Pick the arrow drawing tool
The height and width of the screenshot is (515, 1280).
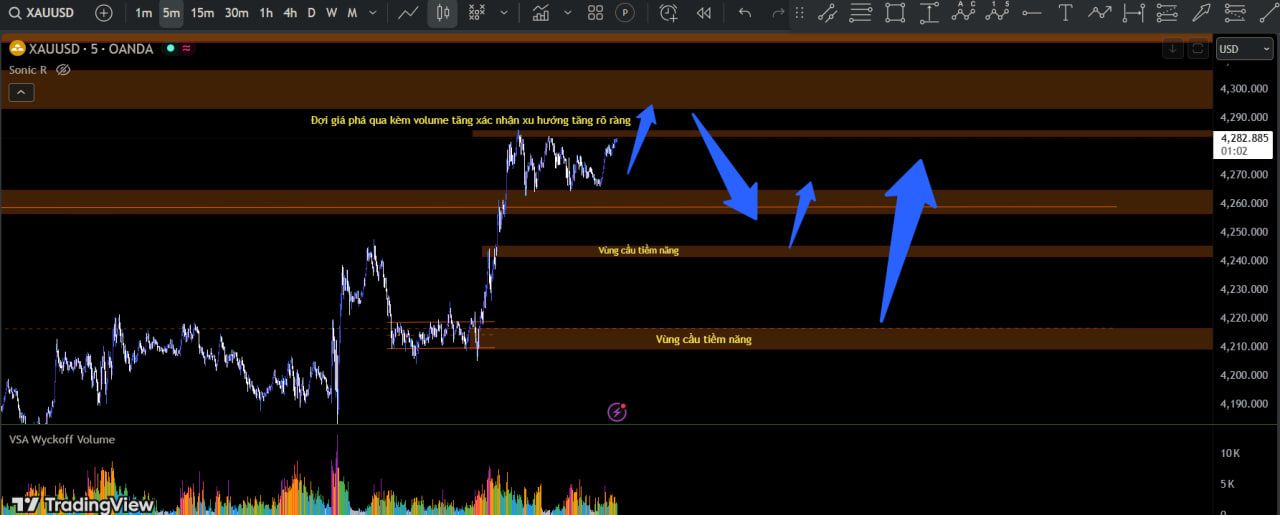coord(1205,13)
